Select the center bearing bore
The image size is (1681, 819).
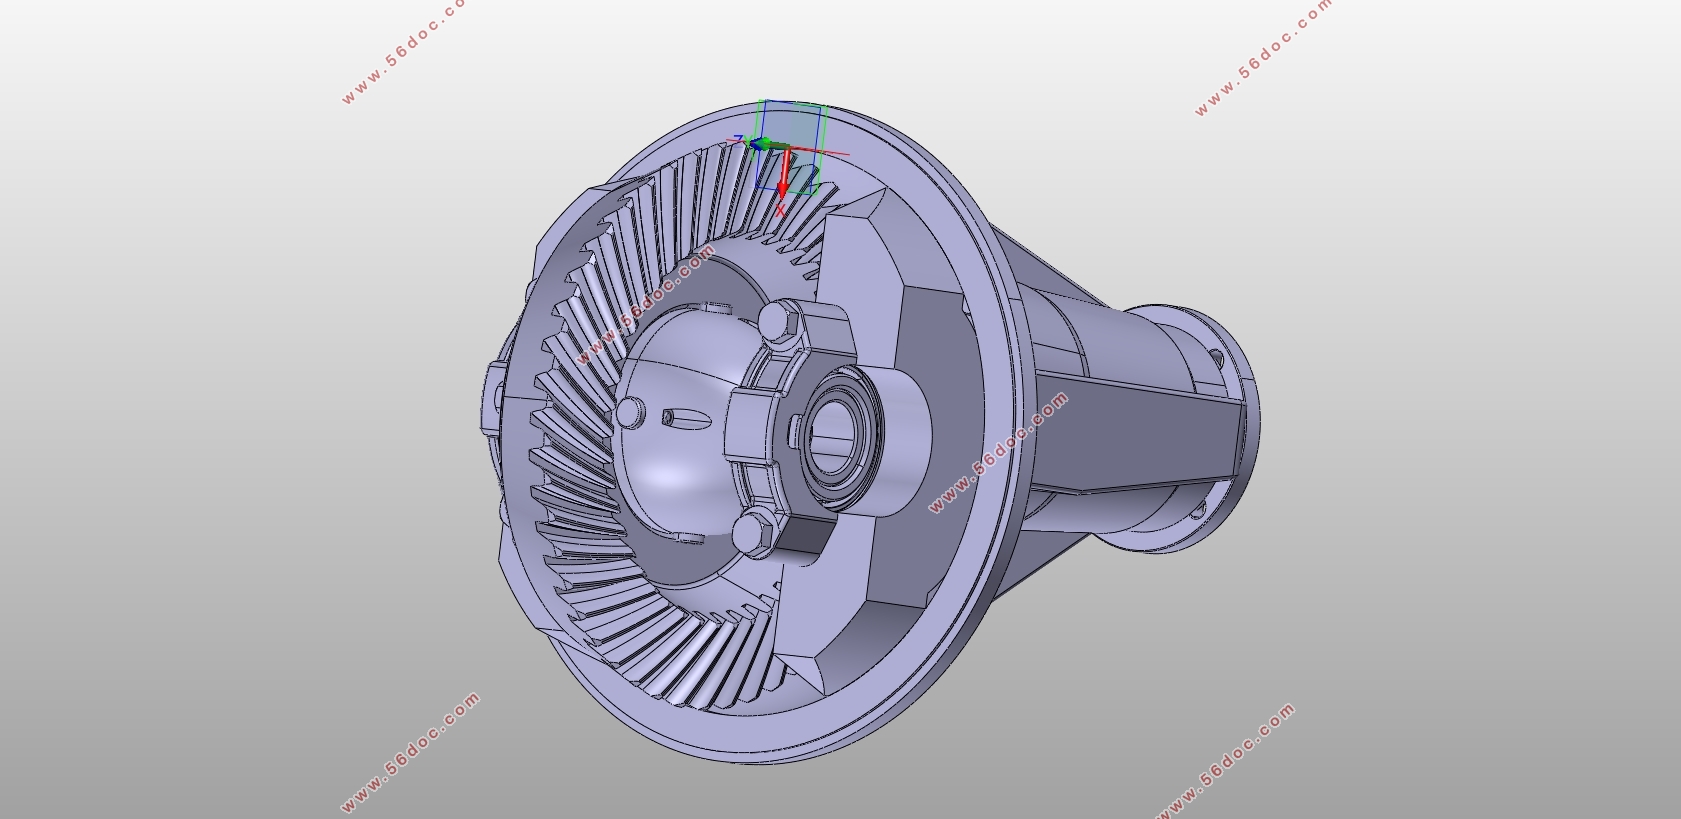[836, 432]
